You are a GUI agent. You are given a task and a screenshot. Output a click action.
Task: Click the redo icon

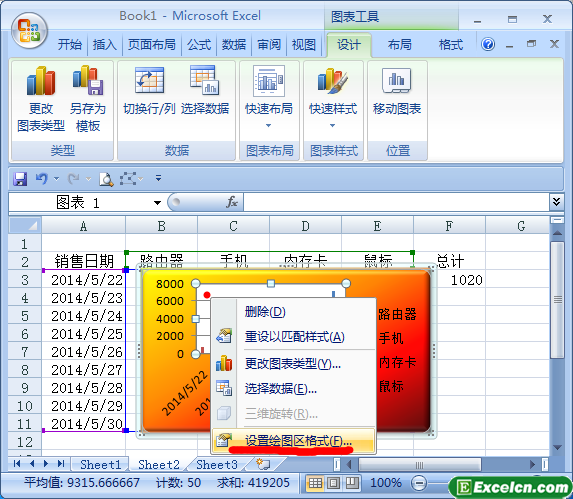73,179
